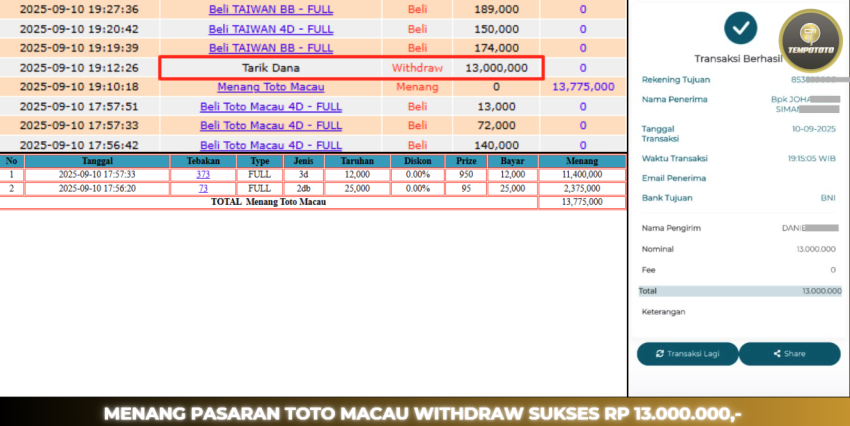The width and height of the screenshot is (850, 426).
Task: Click the share icon on Share button
Action: [777, 353]
